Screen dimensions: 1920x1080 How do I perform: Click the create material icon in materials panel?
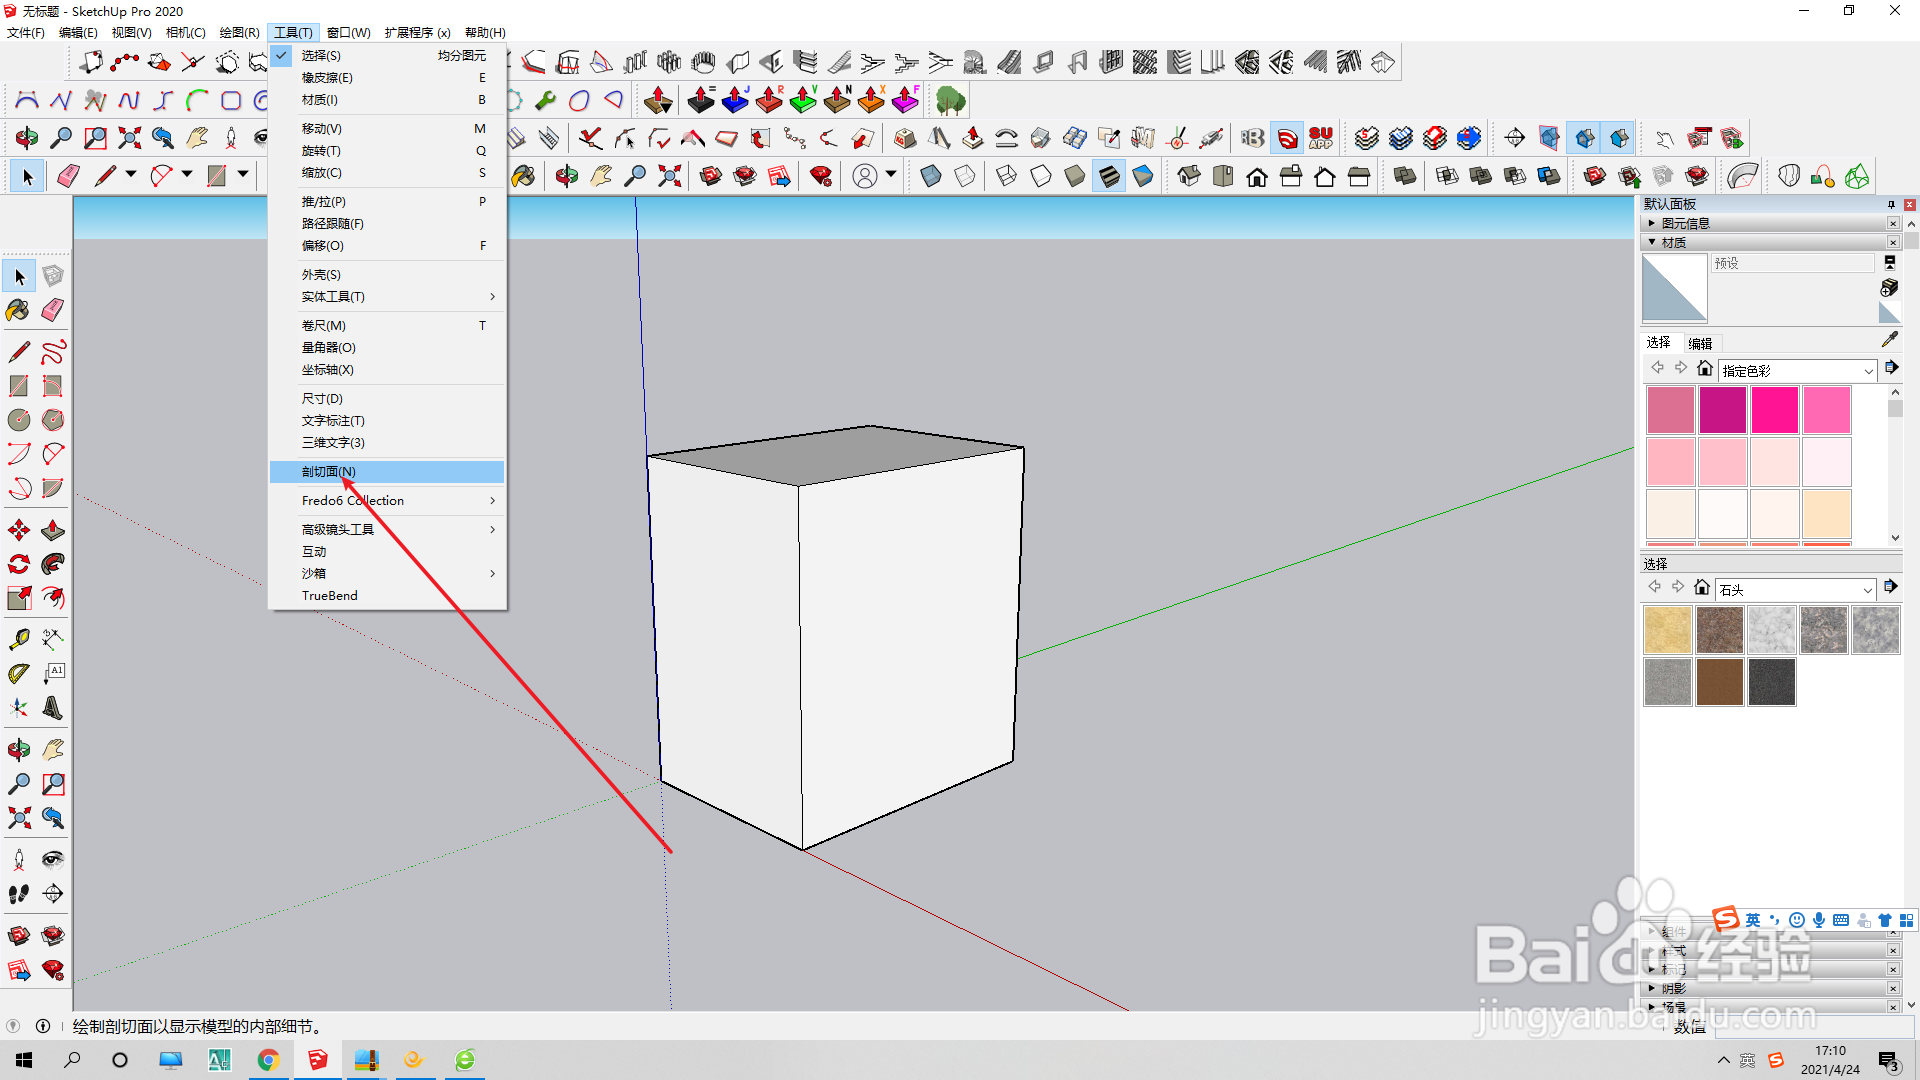point(1889,288)
